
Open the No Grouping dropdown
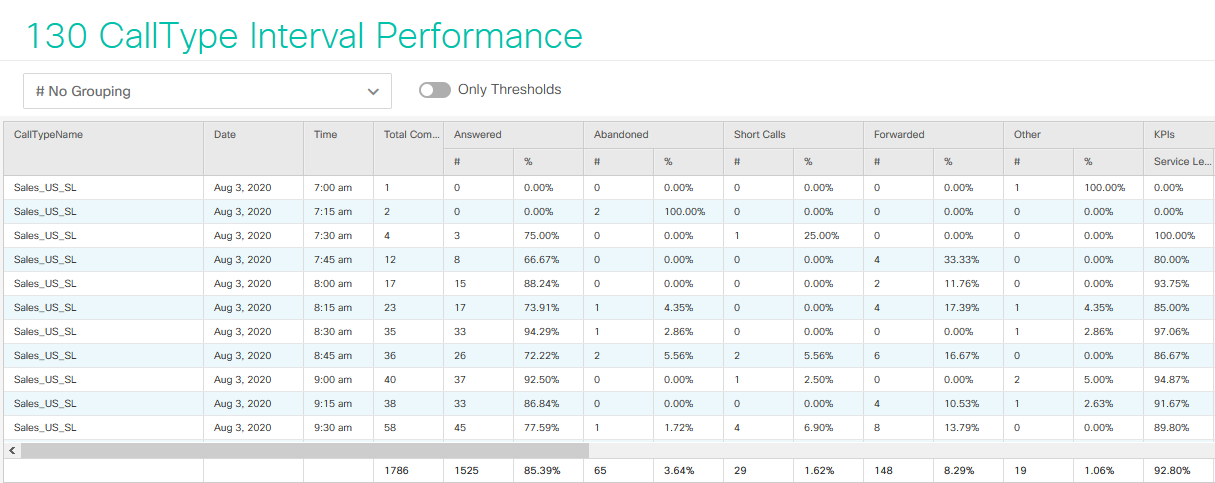point(207,91)
